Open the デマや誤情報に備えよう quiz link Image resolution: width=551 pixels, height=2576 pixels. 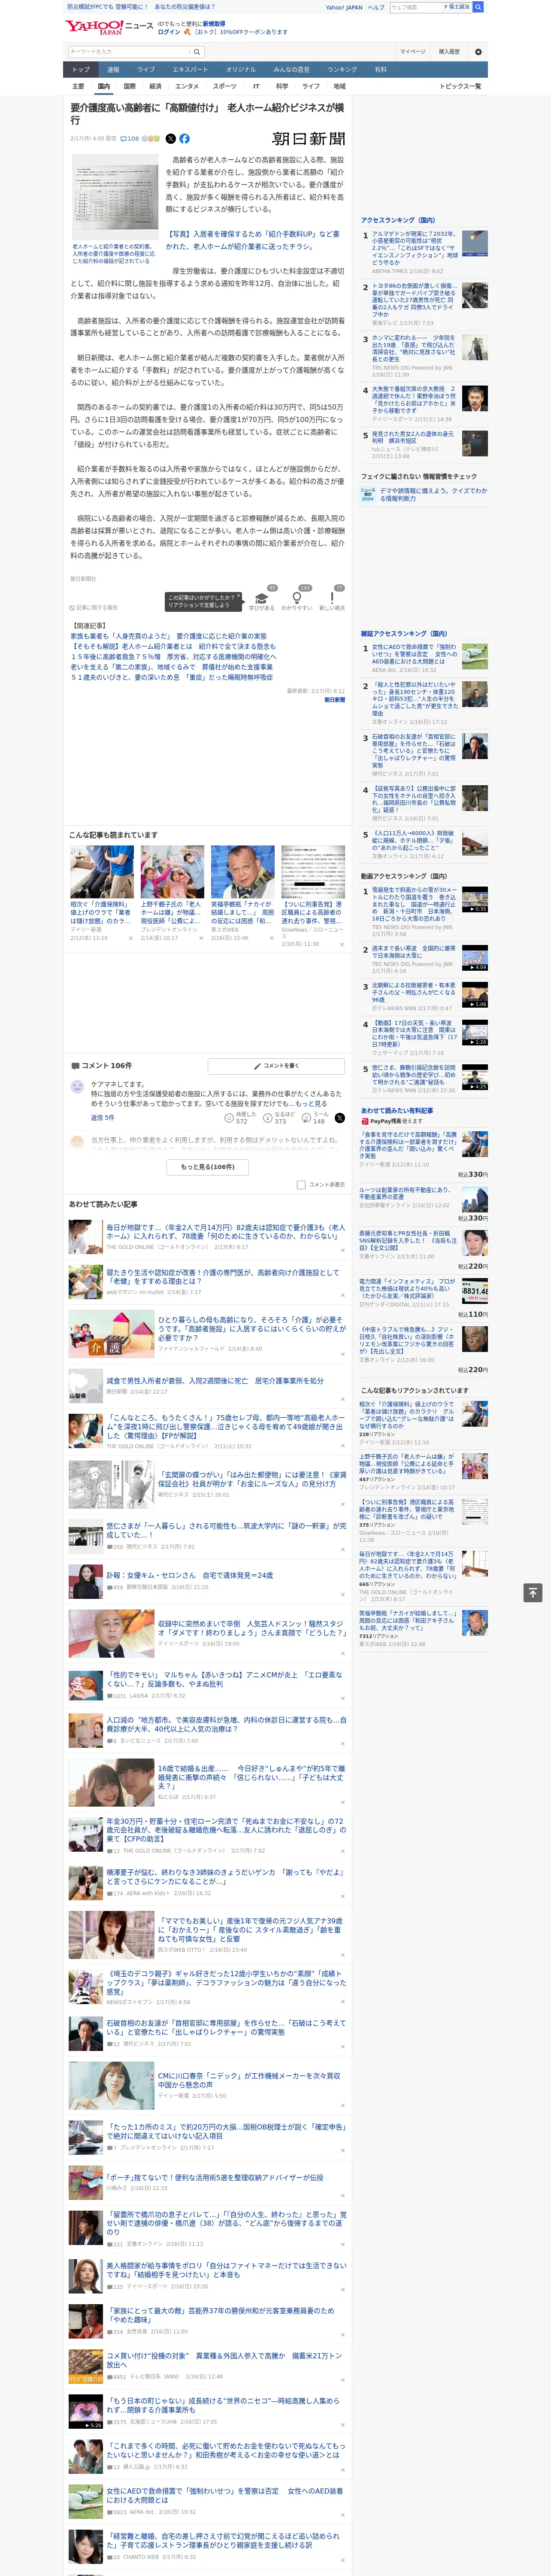433,495
